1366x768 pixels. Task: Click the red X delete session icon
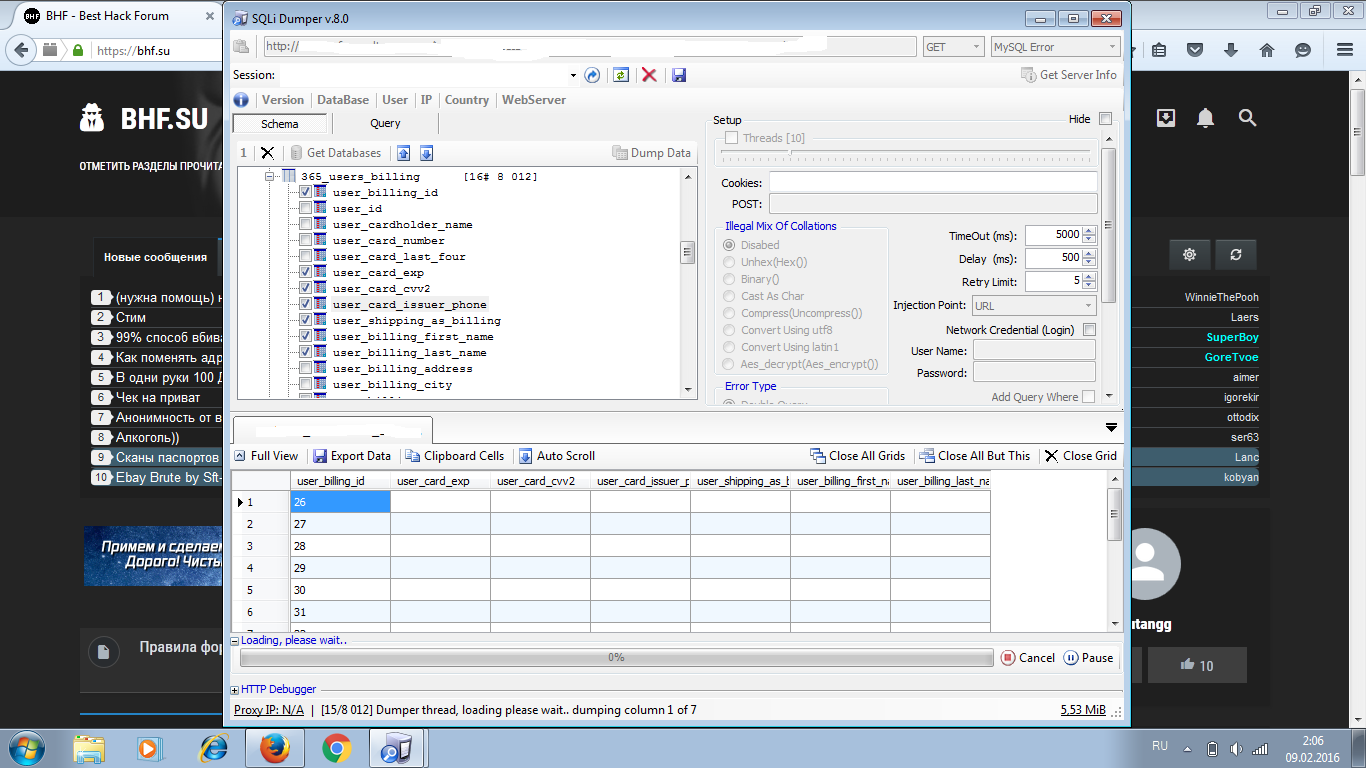[x=649, y=75]
